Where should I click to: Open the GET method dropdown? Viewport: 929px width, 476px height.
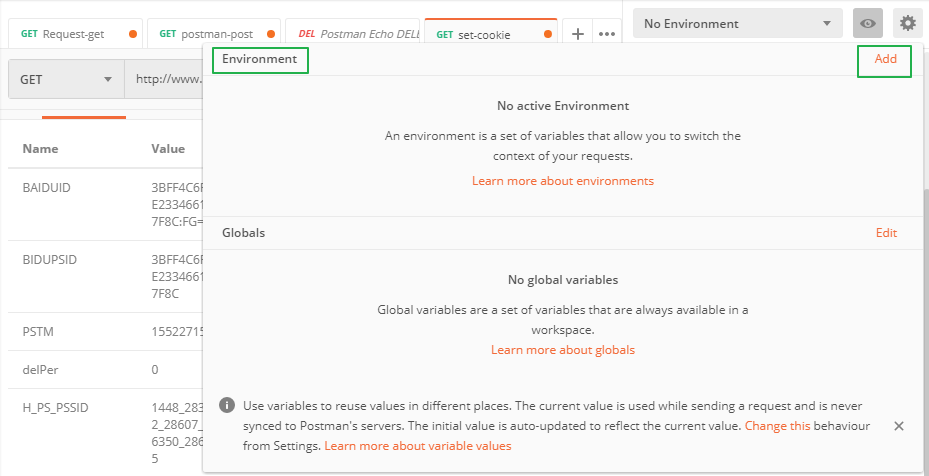(x=65, y=80)
